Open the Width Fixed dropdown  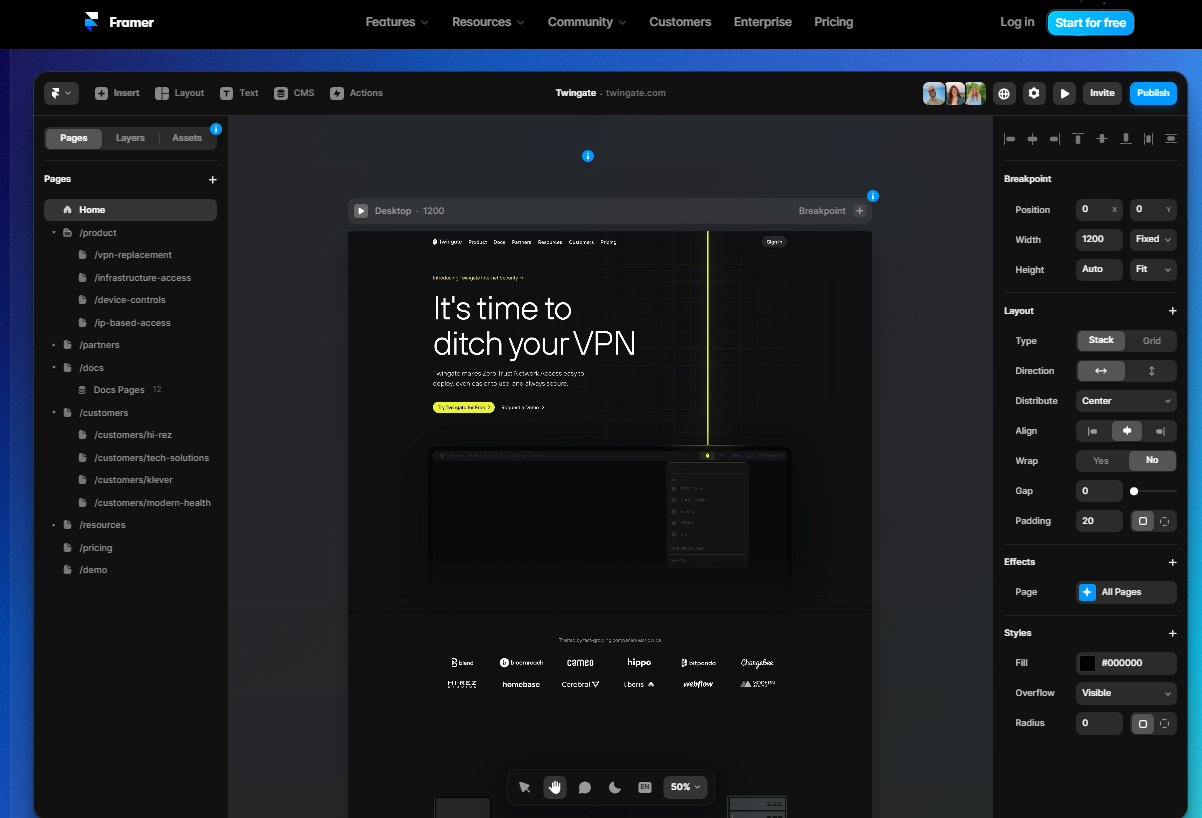click(1153, 239)
